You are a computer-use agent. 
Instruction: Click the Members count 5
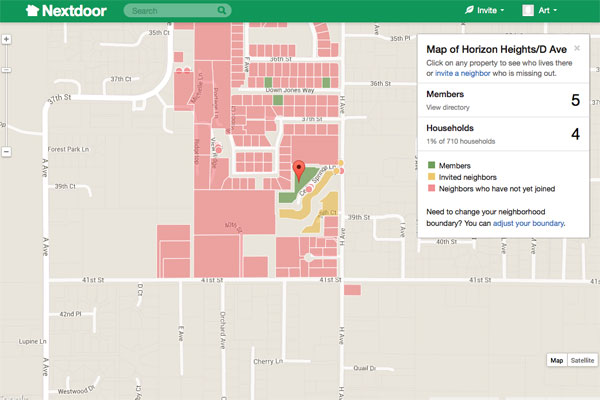pyautogui.click(x=576, y=100)
